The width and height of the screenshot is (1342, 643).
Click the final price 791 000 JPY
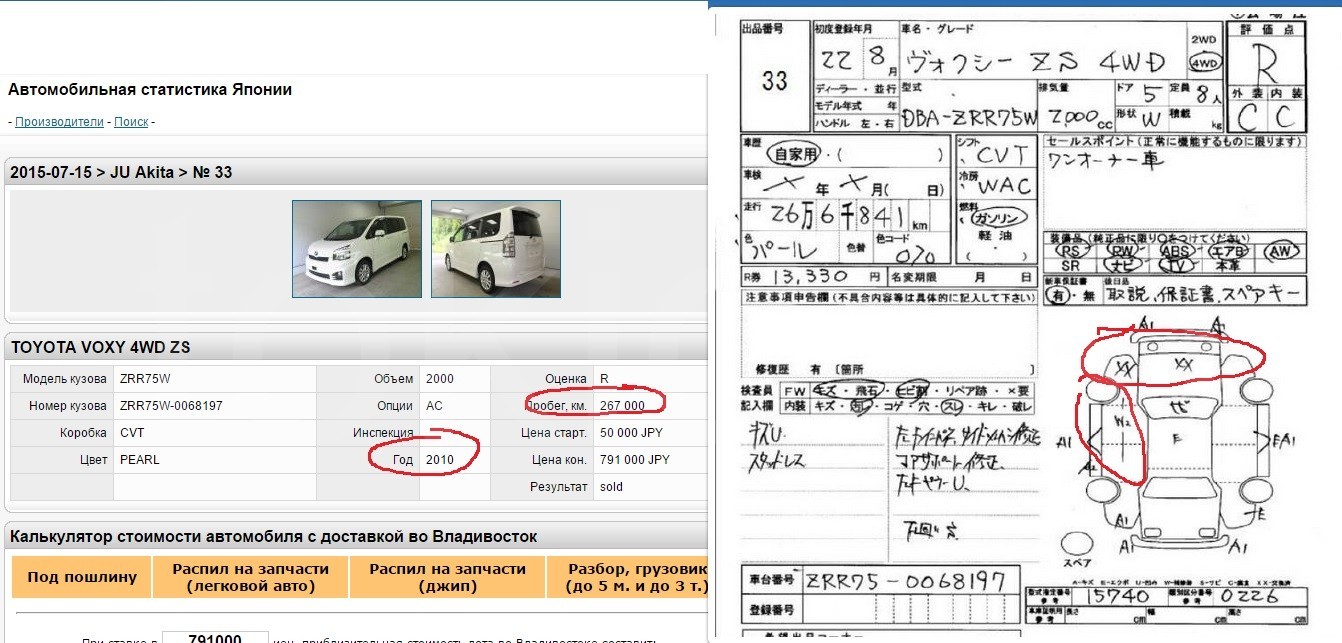point(635,460)
